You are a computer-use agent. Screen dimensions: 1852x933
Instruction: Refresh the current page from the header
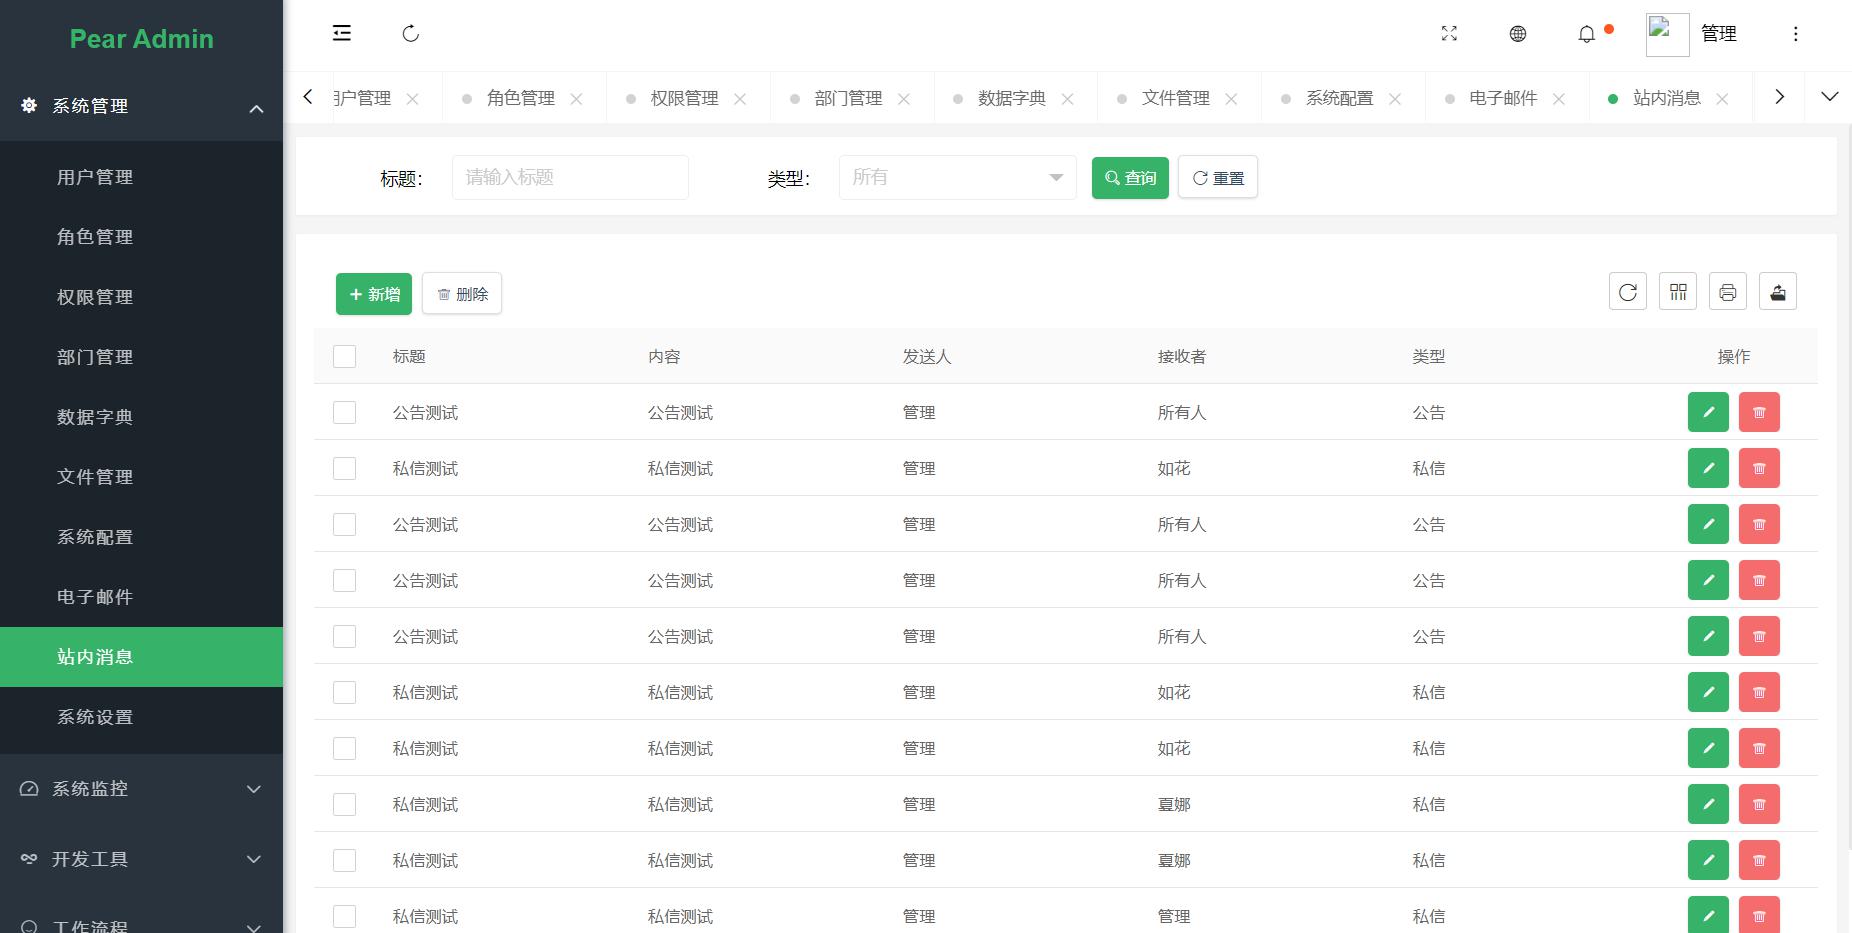coord(411,34)
